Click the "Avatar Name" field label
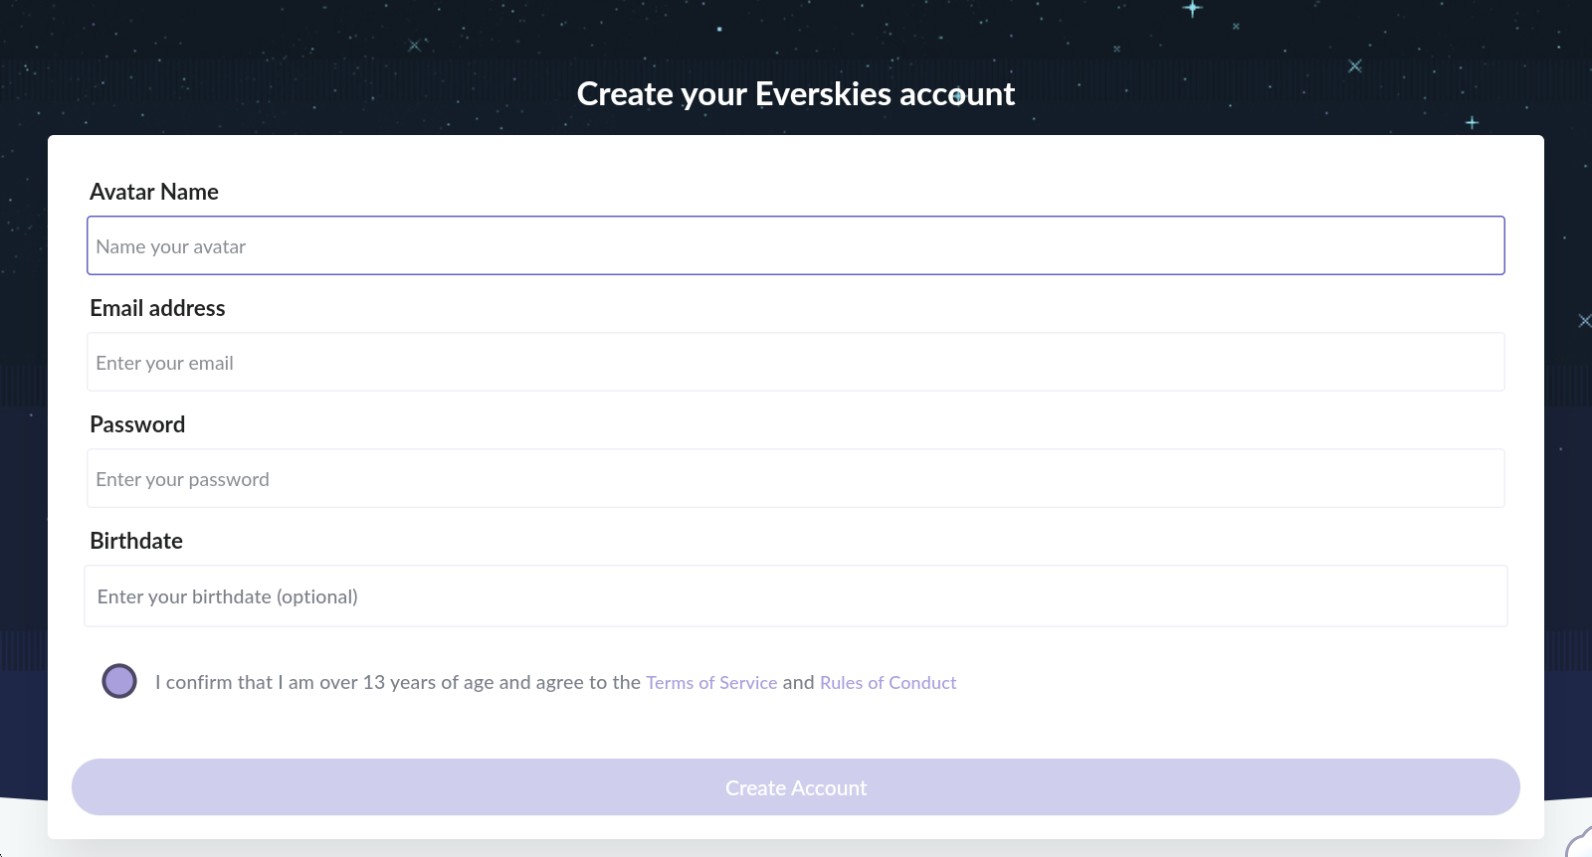 [x=154, y=192]
